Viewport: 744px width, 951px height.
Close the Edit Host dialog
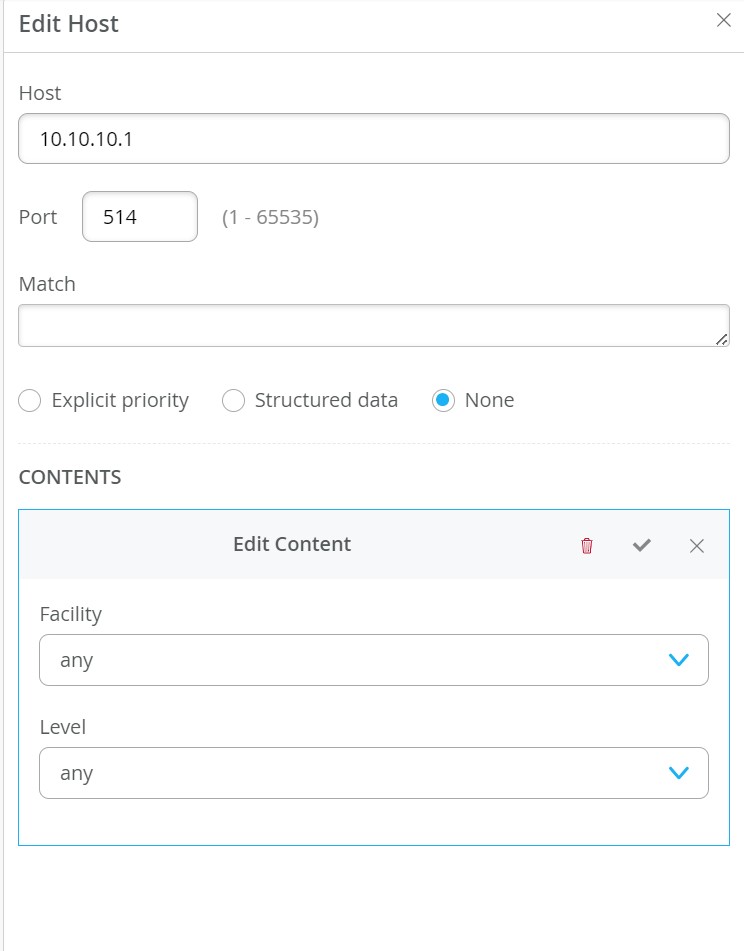[x=724, y=20]
